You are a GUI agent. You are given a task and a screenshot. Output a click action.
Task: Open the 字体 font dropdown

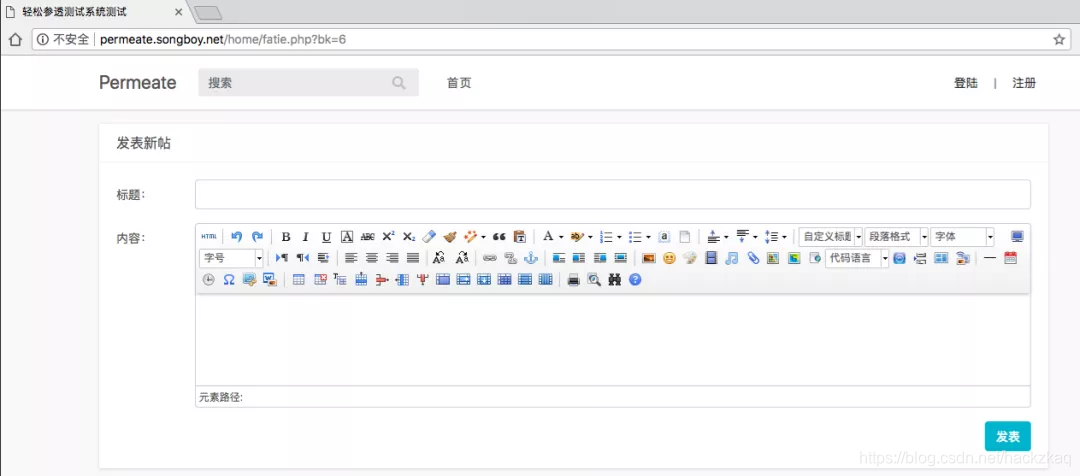(962, 236)
